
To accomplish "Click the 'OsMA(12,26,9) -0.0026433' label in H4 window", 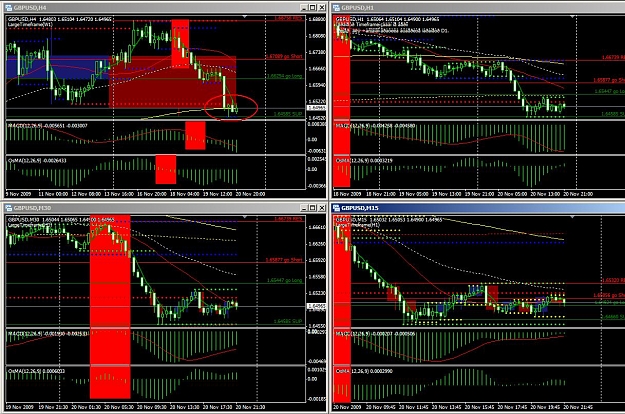I will (x=37, y=161).
